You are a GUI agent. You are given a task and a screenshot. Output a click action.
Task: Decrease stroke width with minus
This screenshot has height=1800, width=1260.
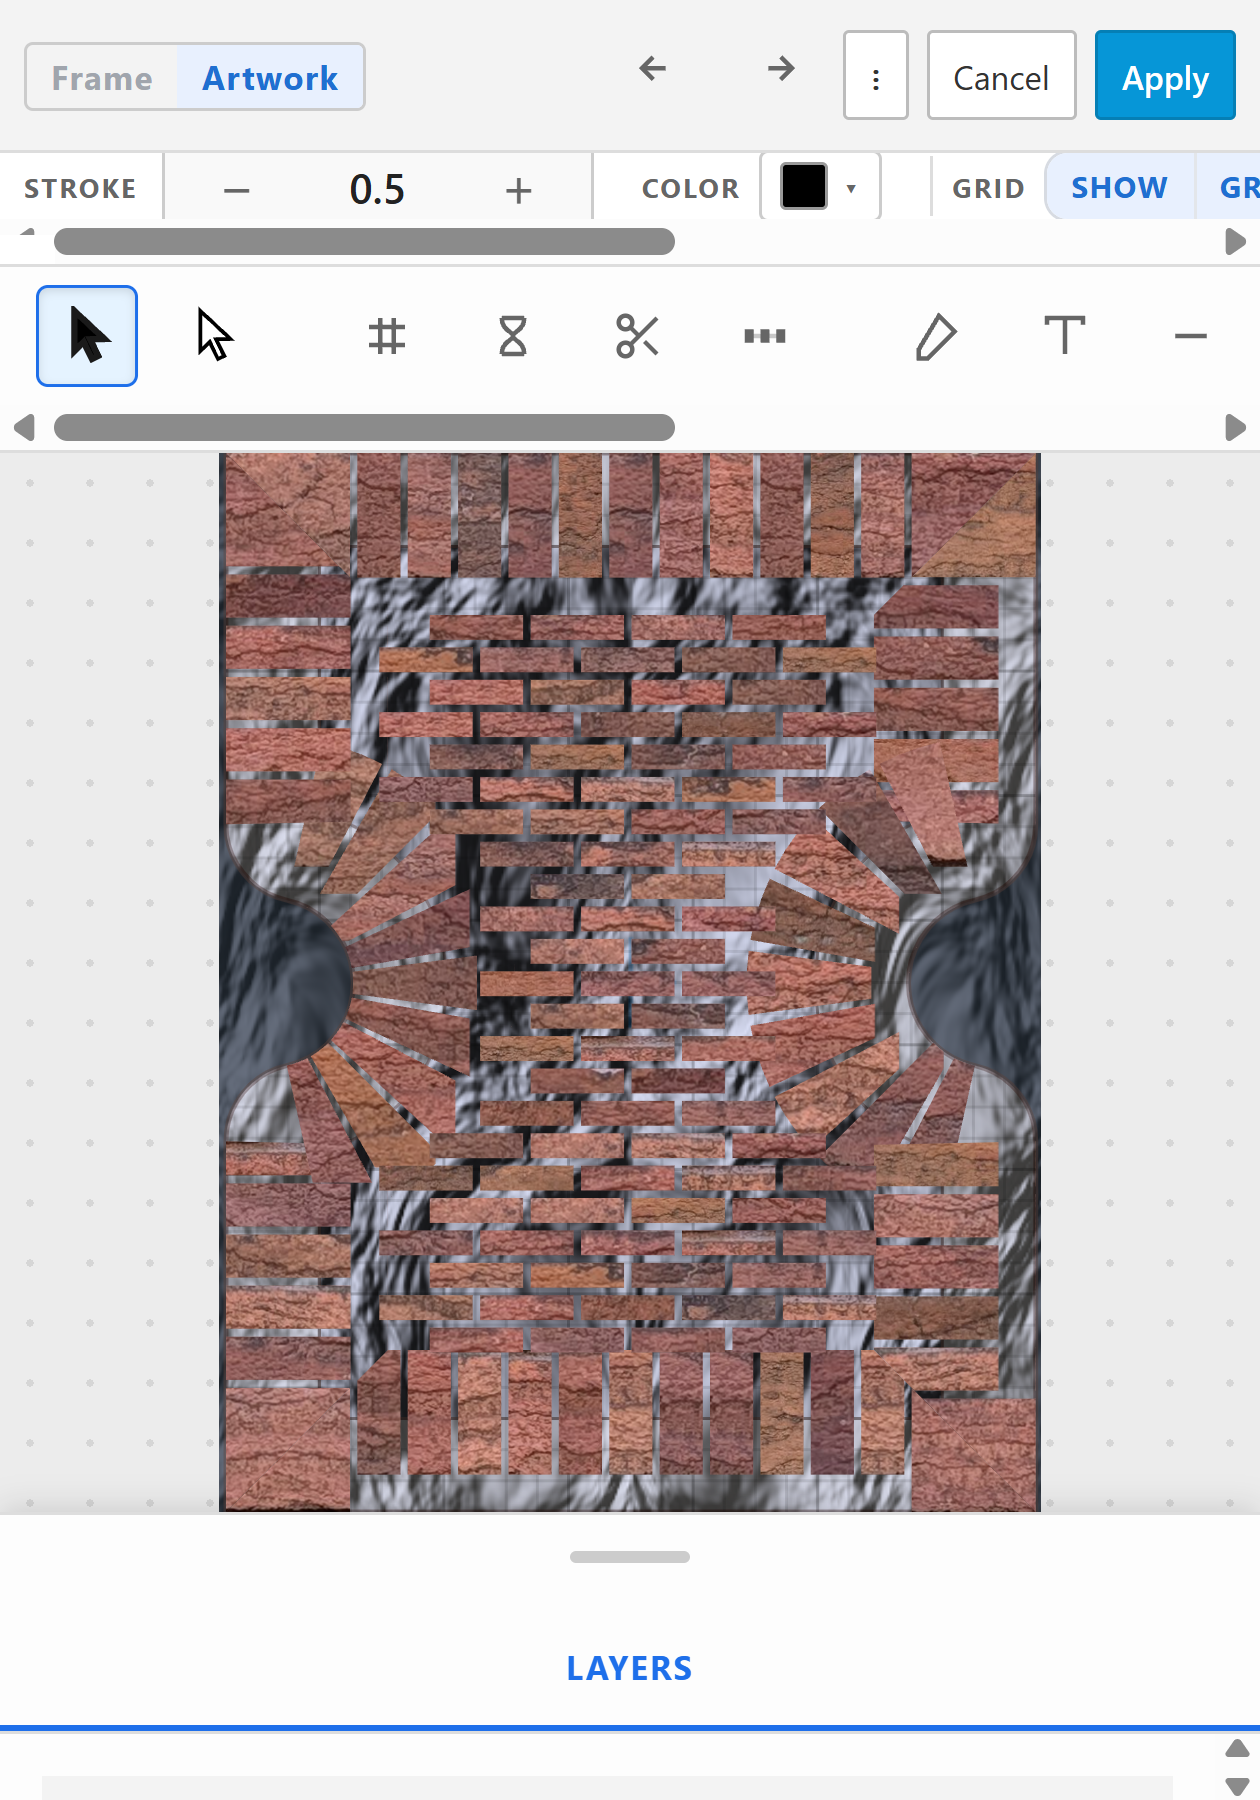(237, 189)
